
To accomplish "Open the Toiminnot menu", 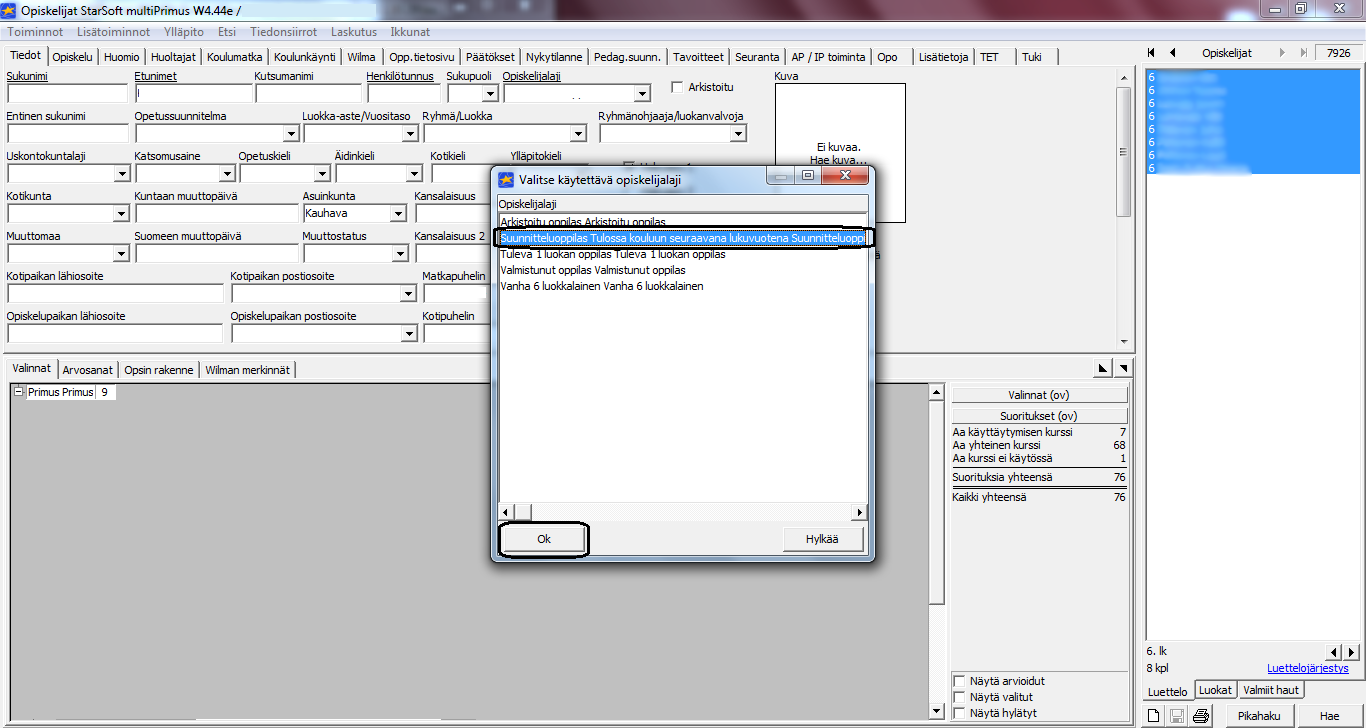I will point(36,31).
